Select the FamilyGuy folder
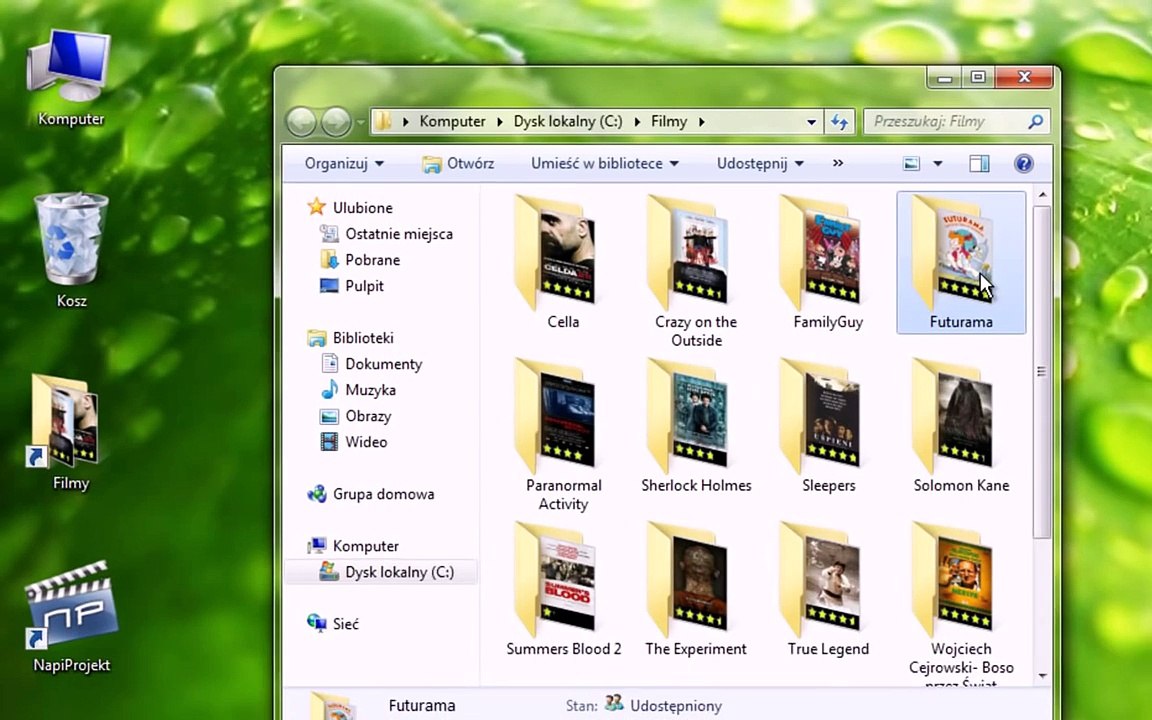Viewport: 1152px width, 720px height. [828, 262]
